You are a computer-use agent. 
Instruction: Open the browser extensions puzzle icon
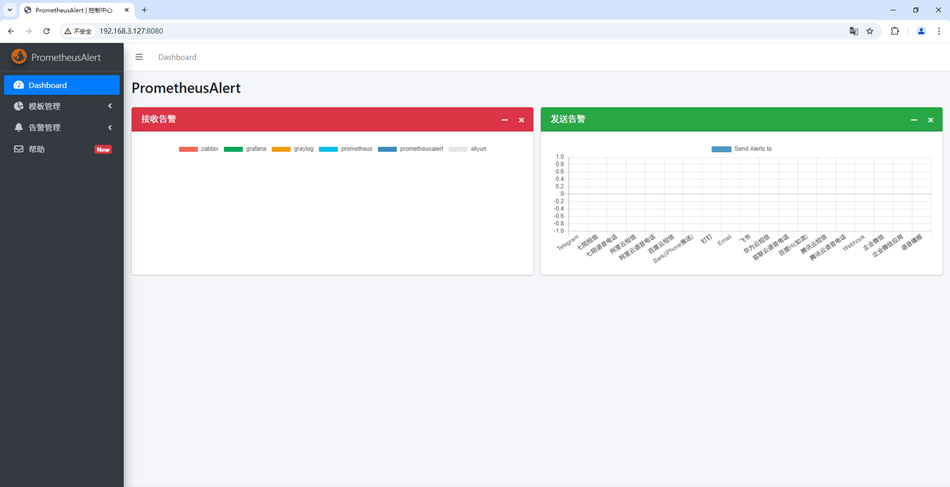[x=894, y=31]
